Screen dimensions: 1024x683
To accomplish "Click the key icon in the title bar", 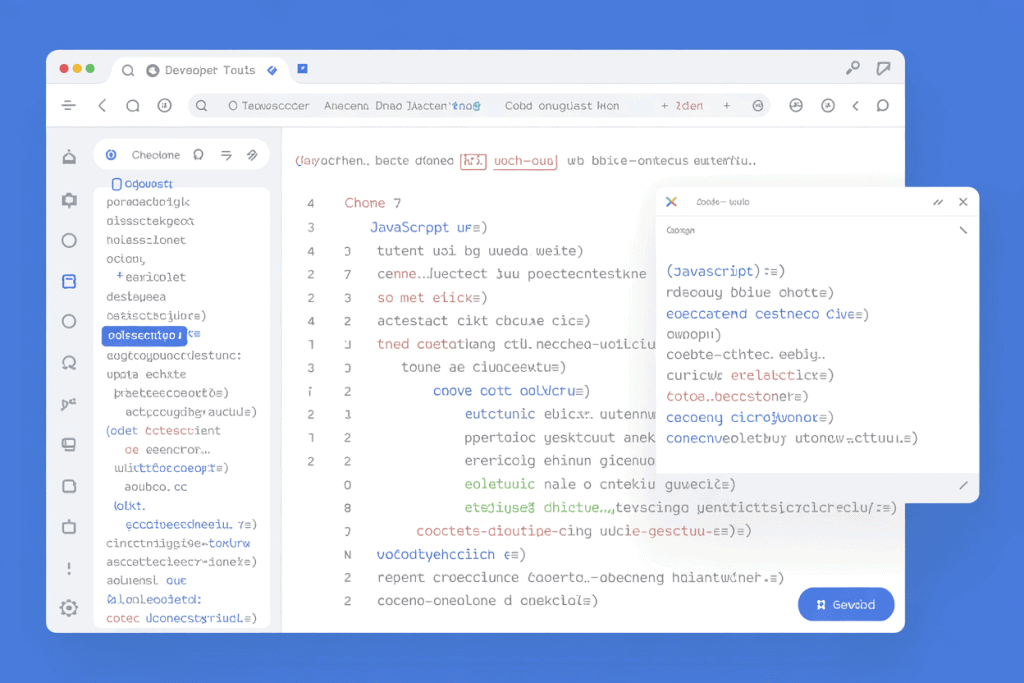I will (x=852, y=69).
